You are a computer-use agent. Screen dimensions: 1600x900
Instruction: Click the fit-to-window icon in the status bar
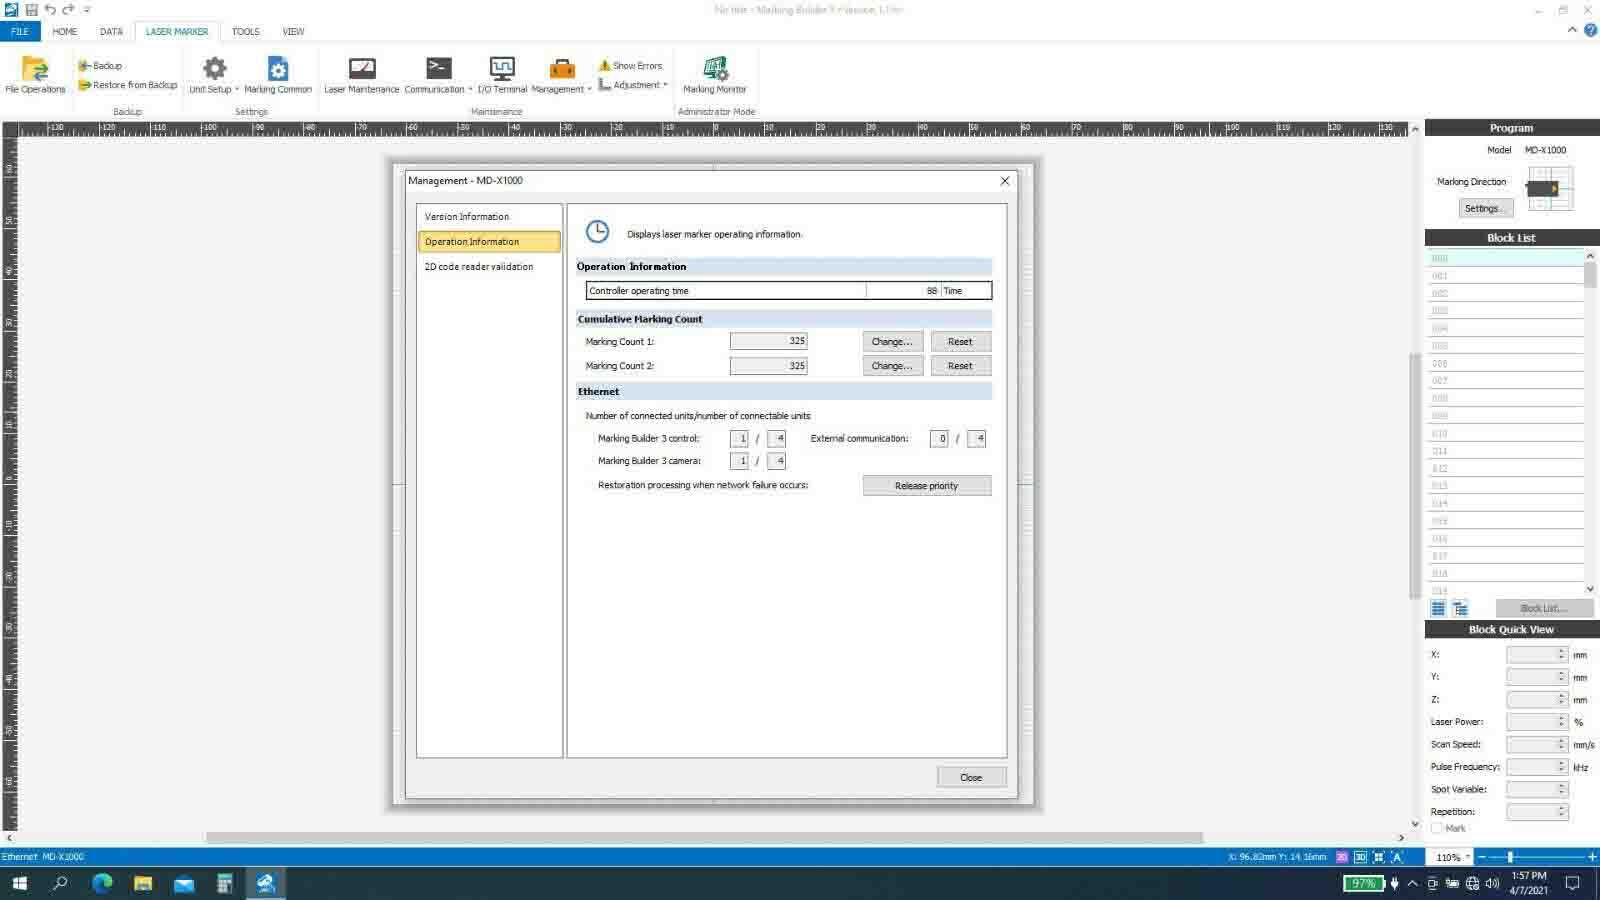point(1378,857)
